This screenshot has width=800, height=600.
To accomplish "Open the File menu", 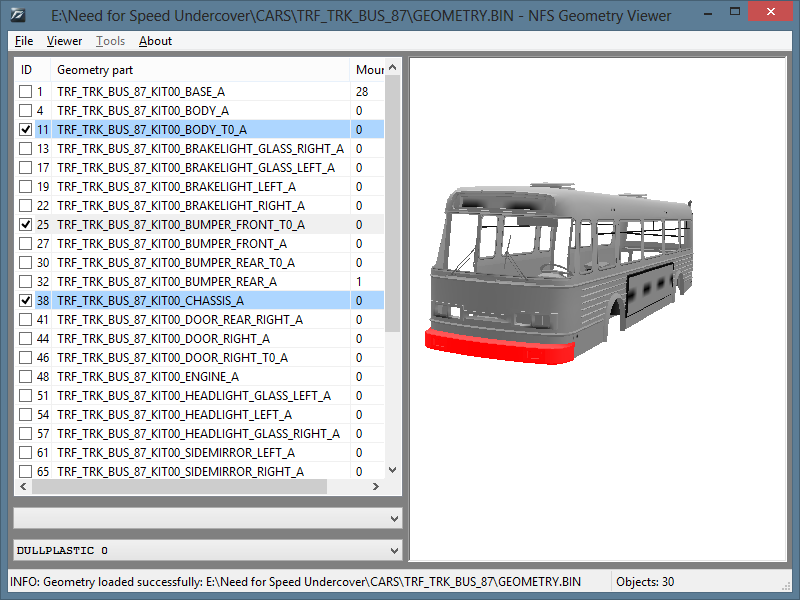I will click(24, 41).
